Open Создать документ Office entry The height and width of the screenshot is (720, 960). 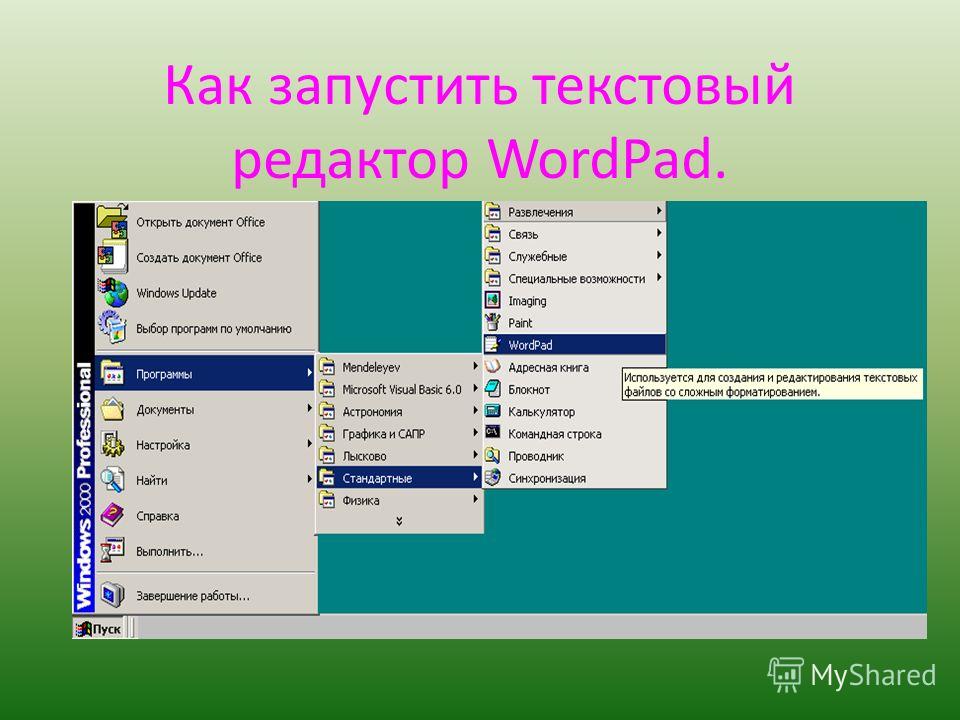tap(206, 257)
